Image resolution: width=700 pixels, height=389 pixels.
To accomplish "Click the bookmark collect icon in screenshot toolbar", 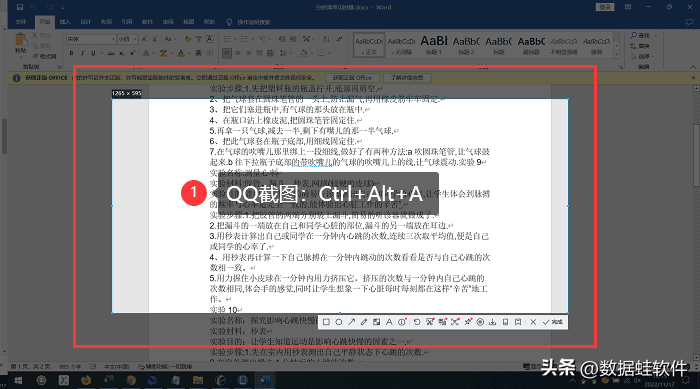I will point(518,322).
